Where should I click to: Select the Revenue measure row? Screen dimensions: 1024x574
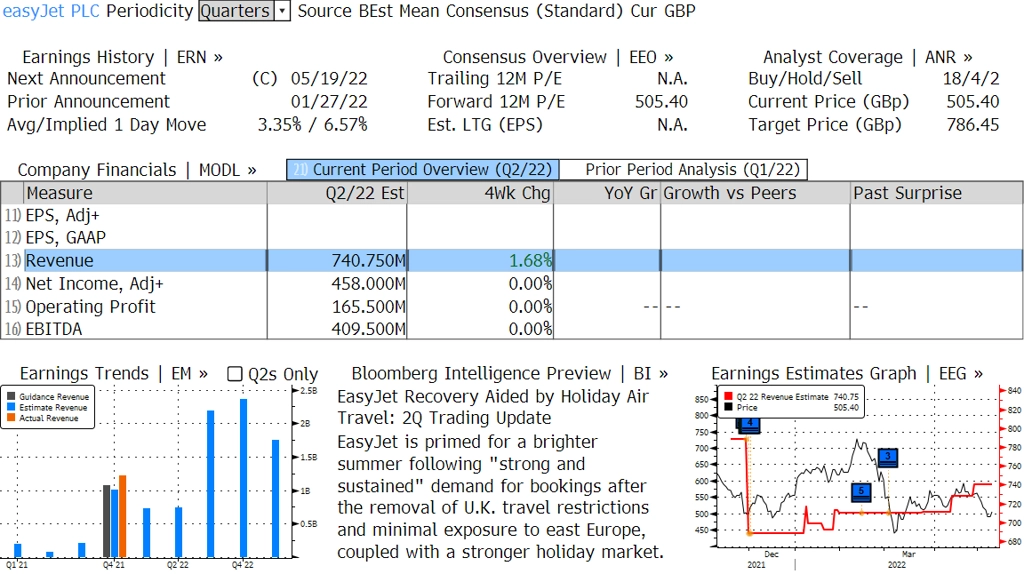511,261
